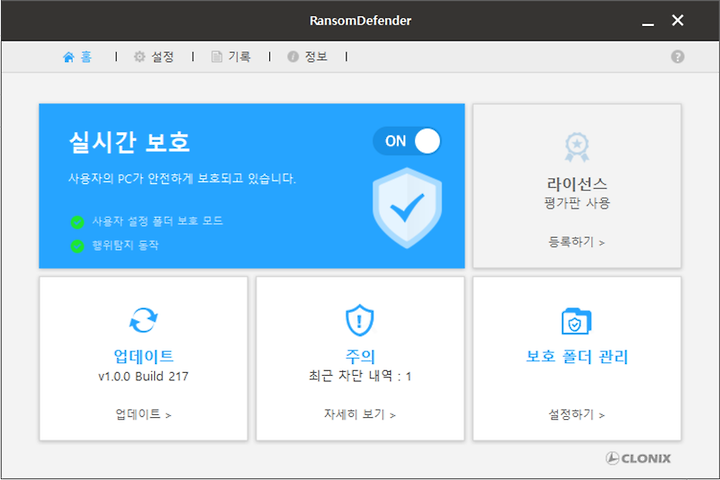
Task: Click the version text v1.0.0 Build 217
Action: point(143,377)
